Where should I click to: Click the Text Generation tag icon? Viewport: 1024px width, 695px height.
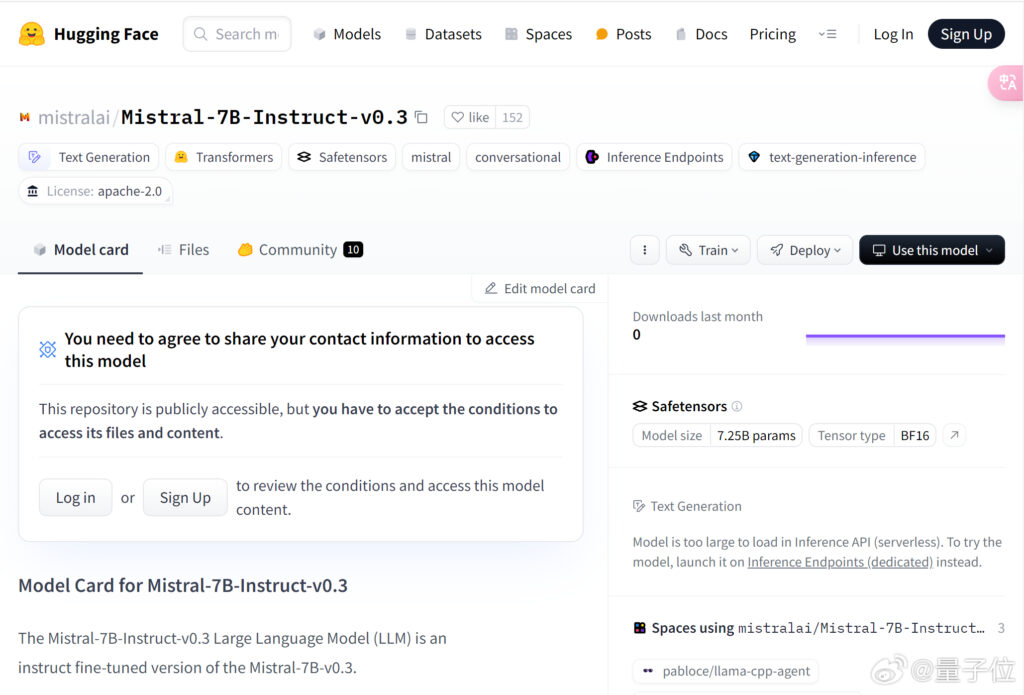point(35,157)
